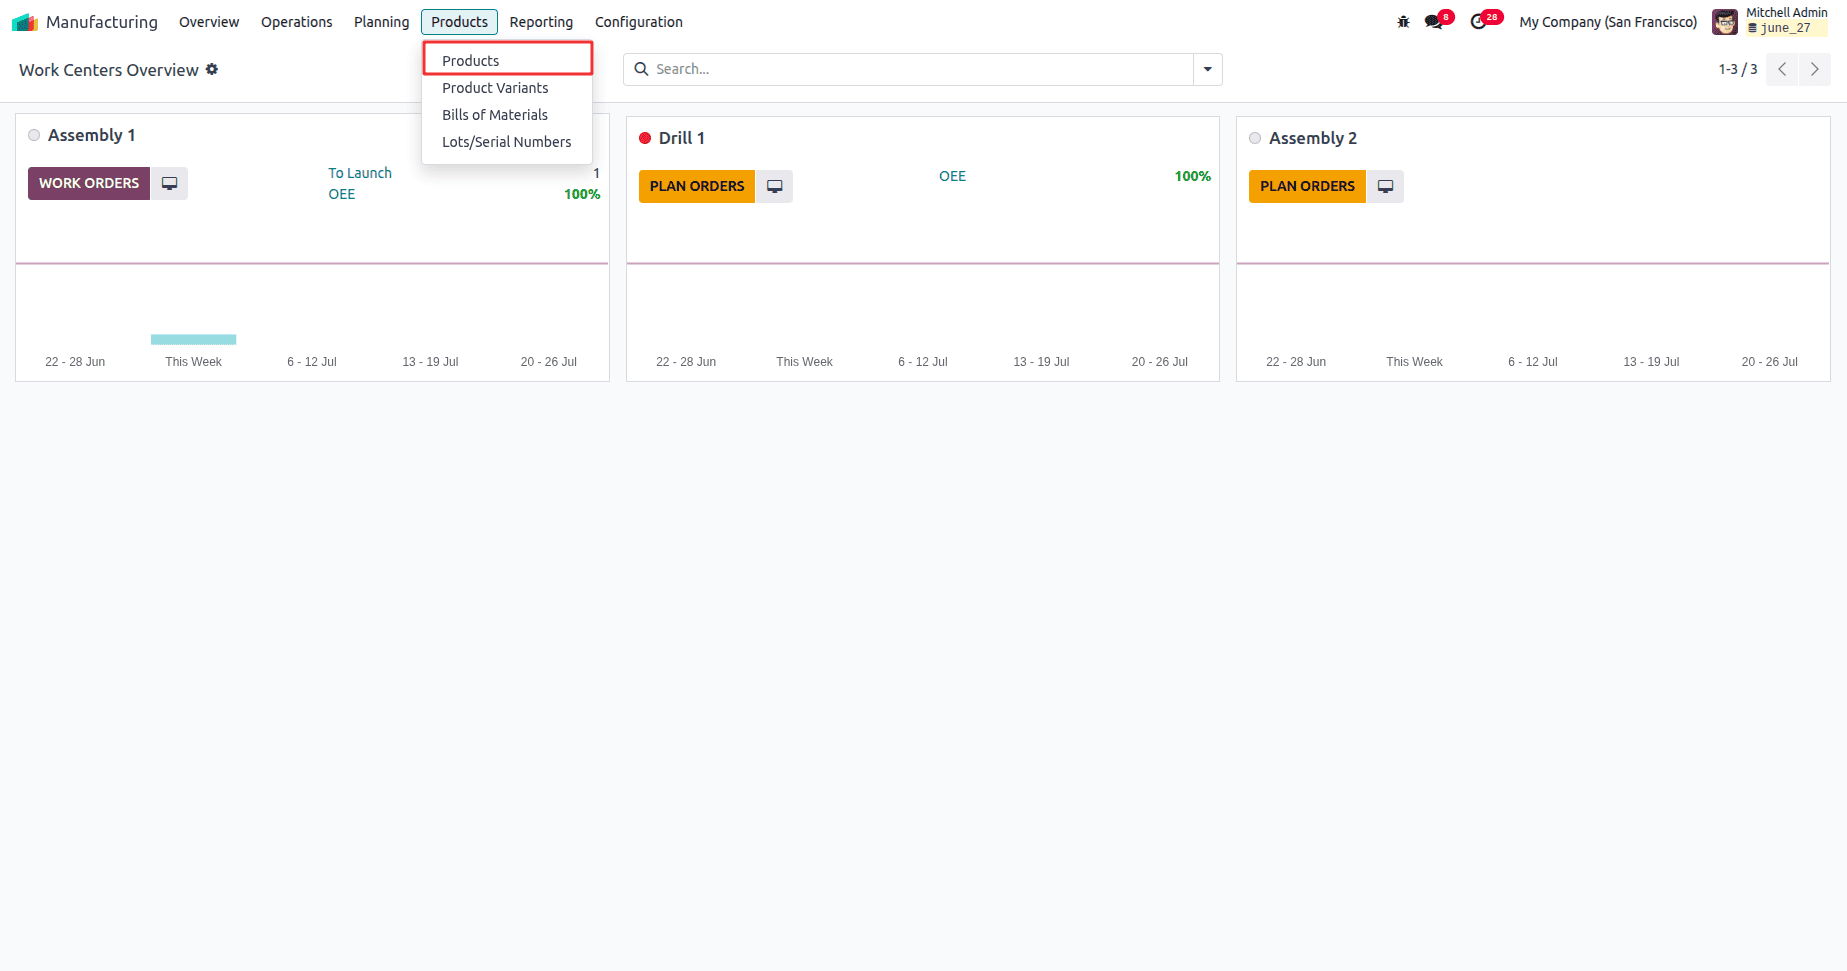Viewport: 1847px width, 971px height.
Task: Select Product Variants menu entry
Action: 508,88
